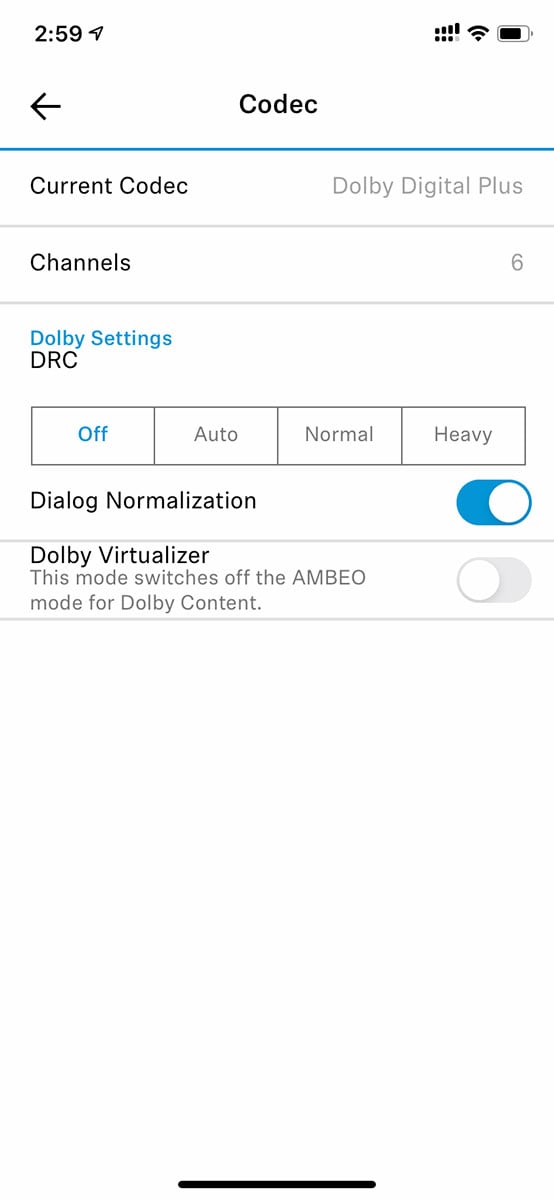554x1200 pixels.
Task: Enable the Dolby Virtualizer switch
Action: (x=493, y=579)
